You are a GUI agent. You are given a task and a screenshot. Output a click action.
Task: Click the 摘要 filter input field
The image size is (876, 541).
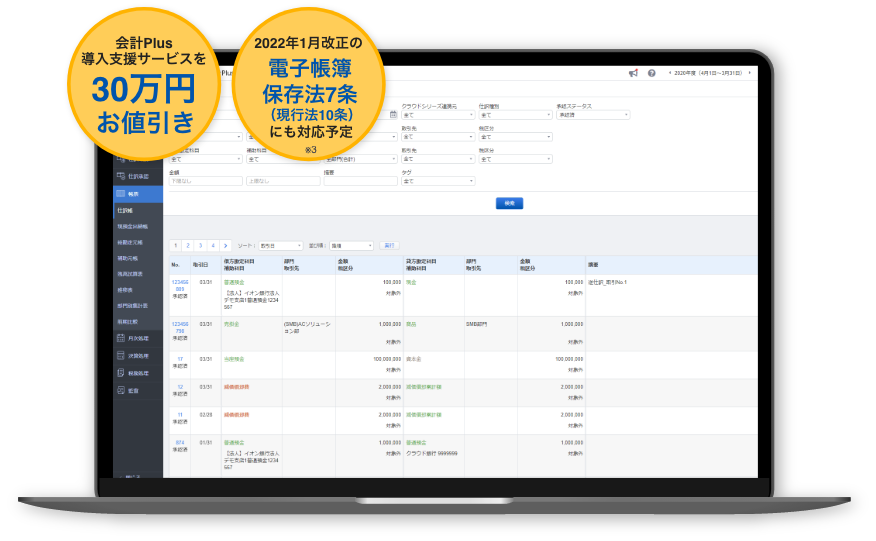click(x=360, y=181)
